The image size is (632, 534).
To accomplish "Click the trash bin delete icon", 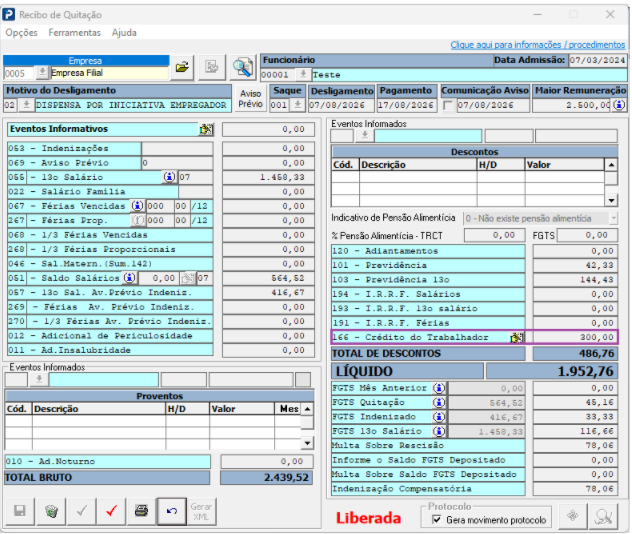I will 51,511.
